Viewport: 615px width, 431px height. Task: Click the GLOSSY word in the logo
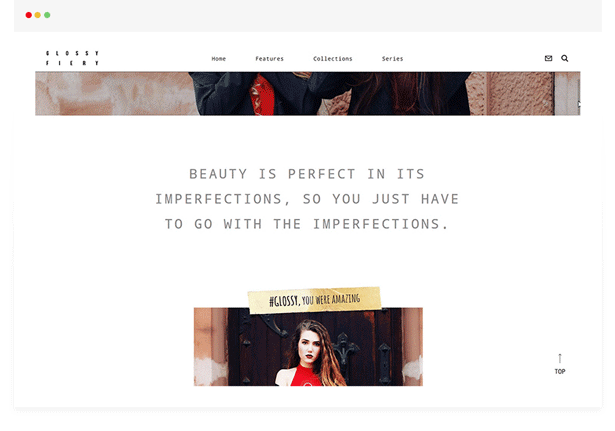pyautogui.click(x=72, y=53)
